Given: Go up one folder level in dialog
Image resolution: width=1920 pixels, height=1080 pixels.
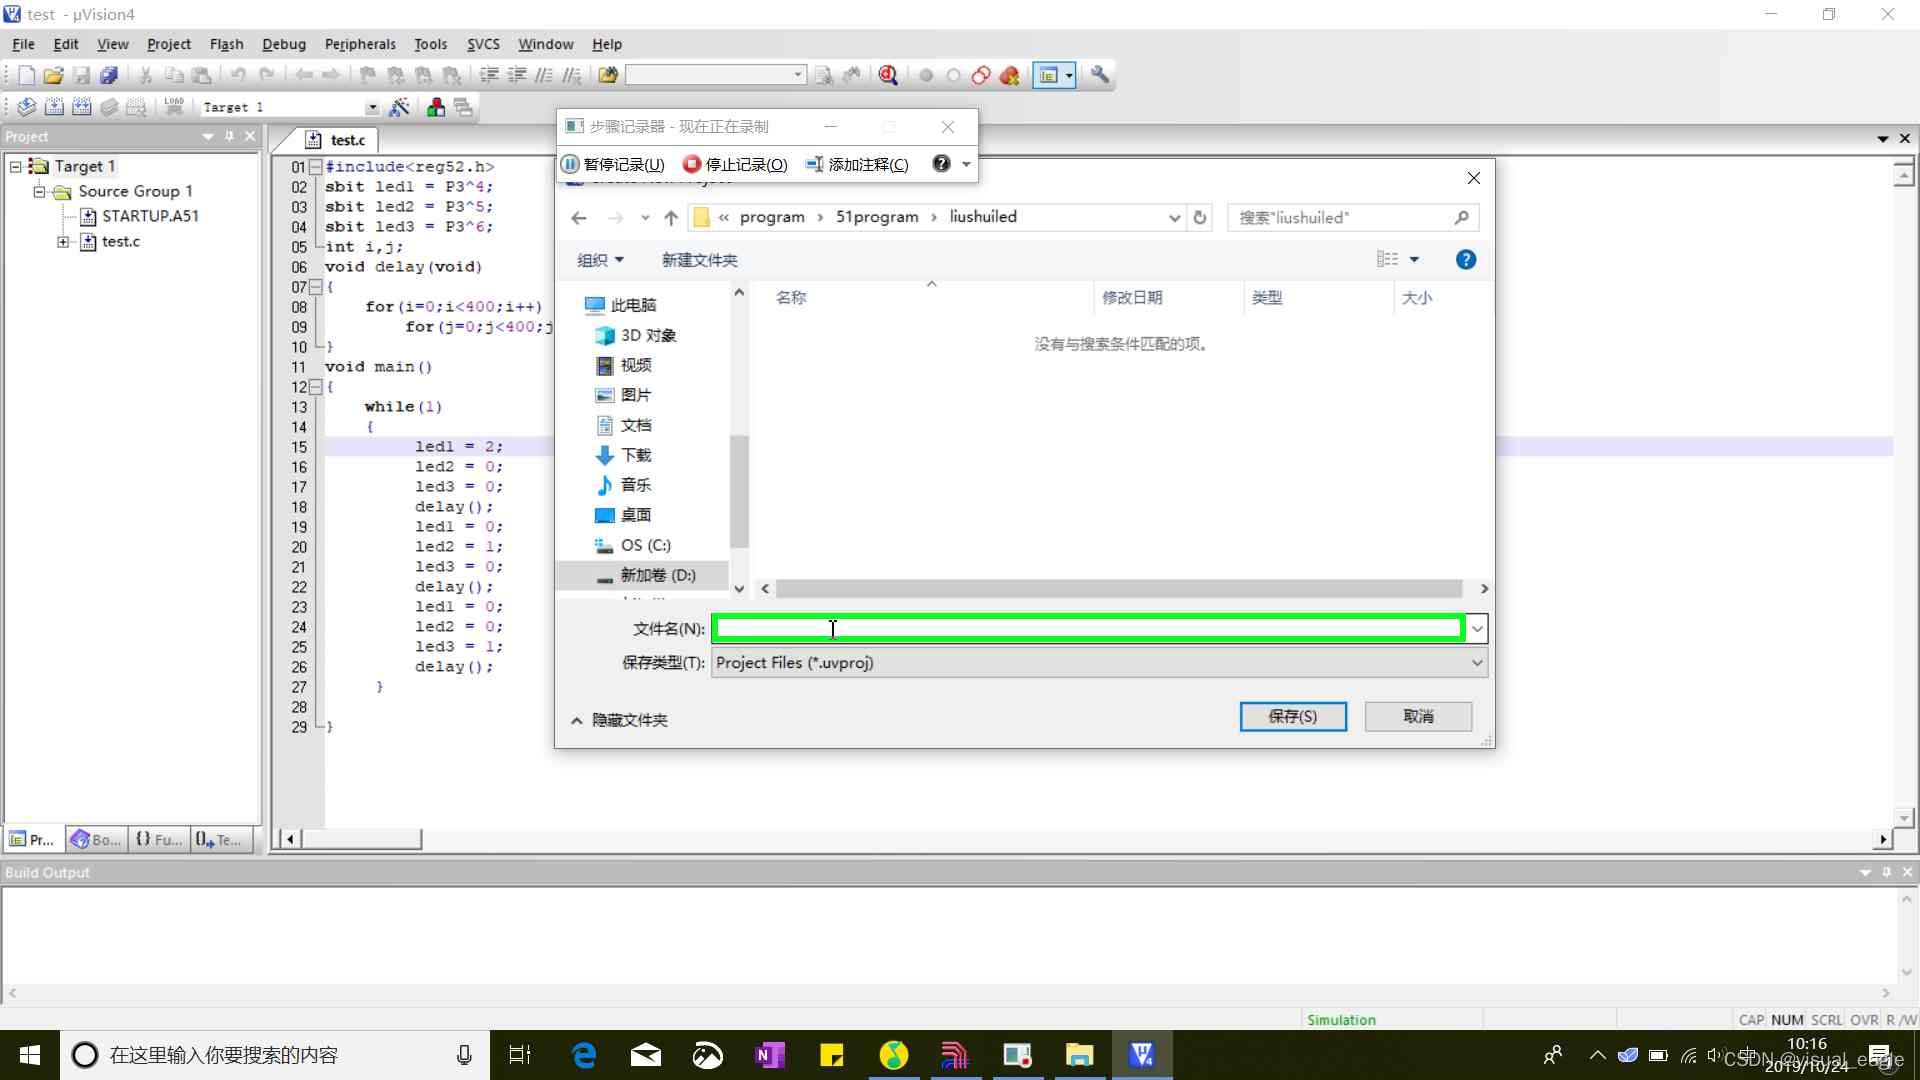Looking at the screenshot, I should pyautogui.click(x=671, y=217).
